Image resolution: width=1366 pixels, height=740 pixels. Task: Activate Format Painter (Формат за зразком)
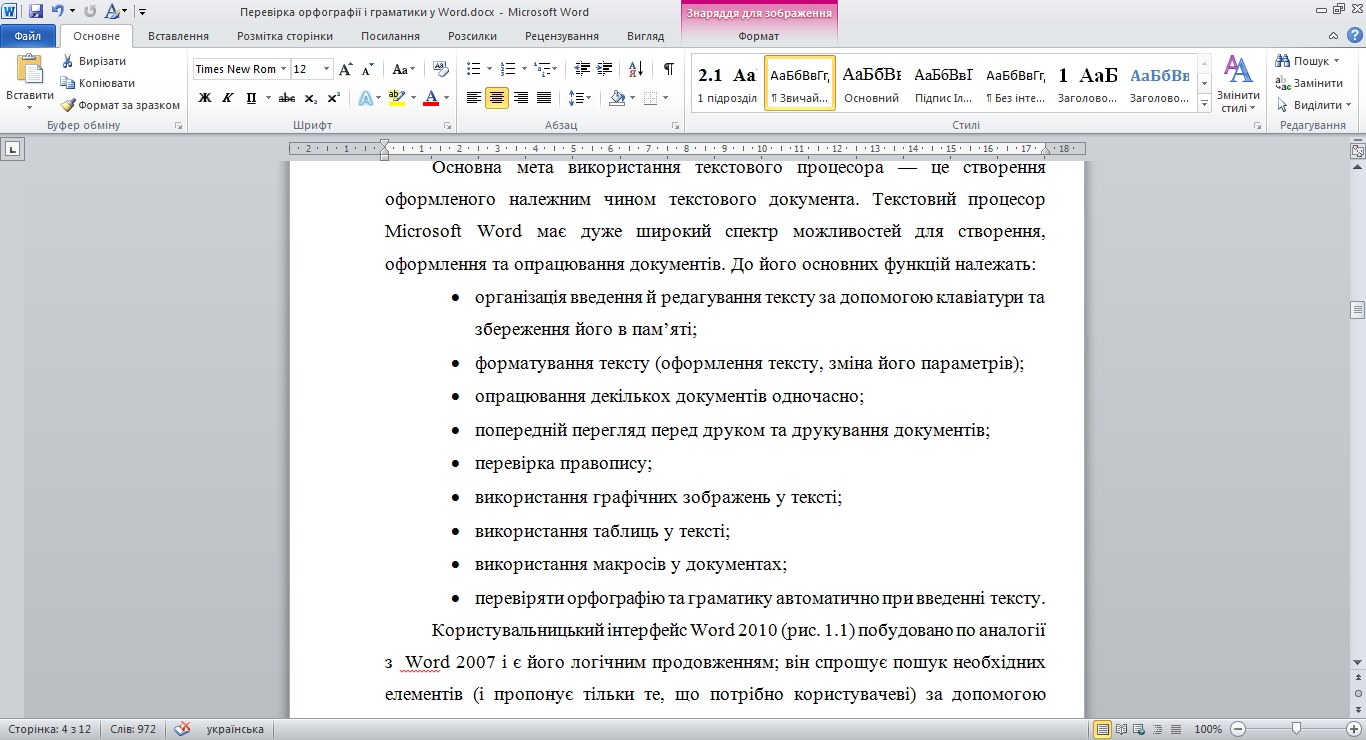120,105
